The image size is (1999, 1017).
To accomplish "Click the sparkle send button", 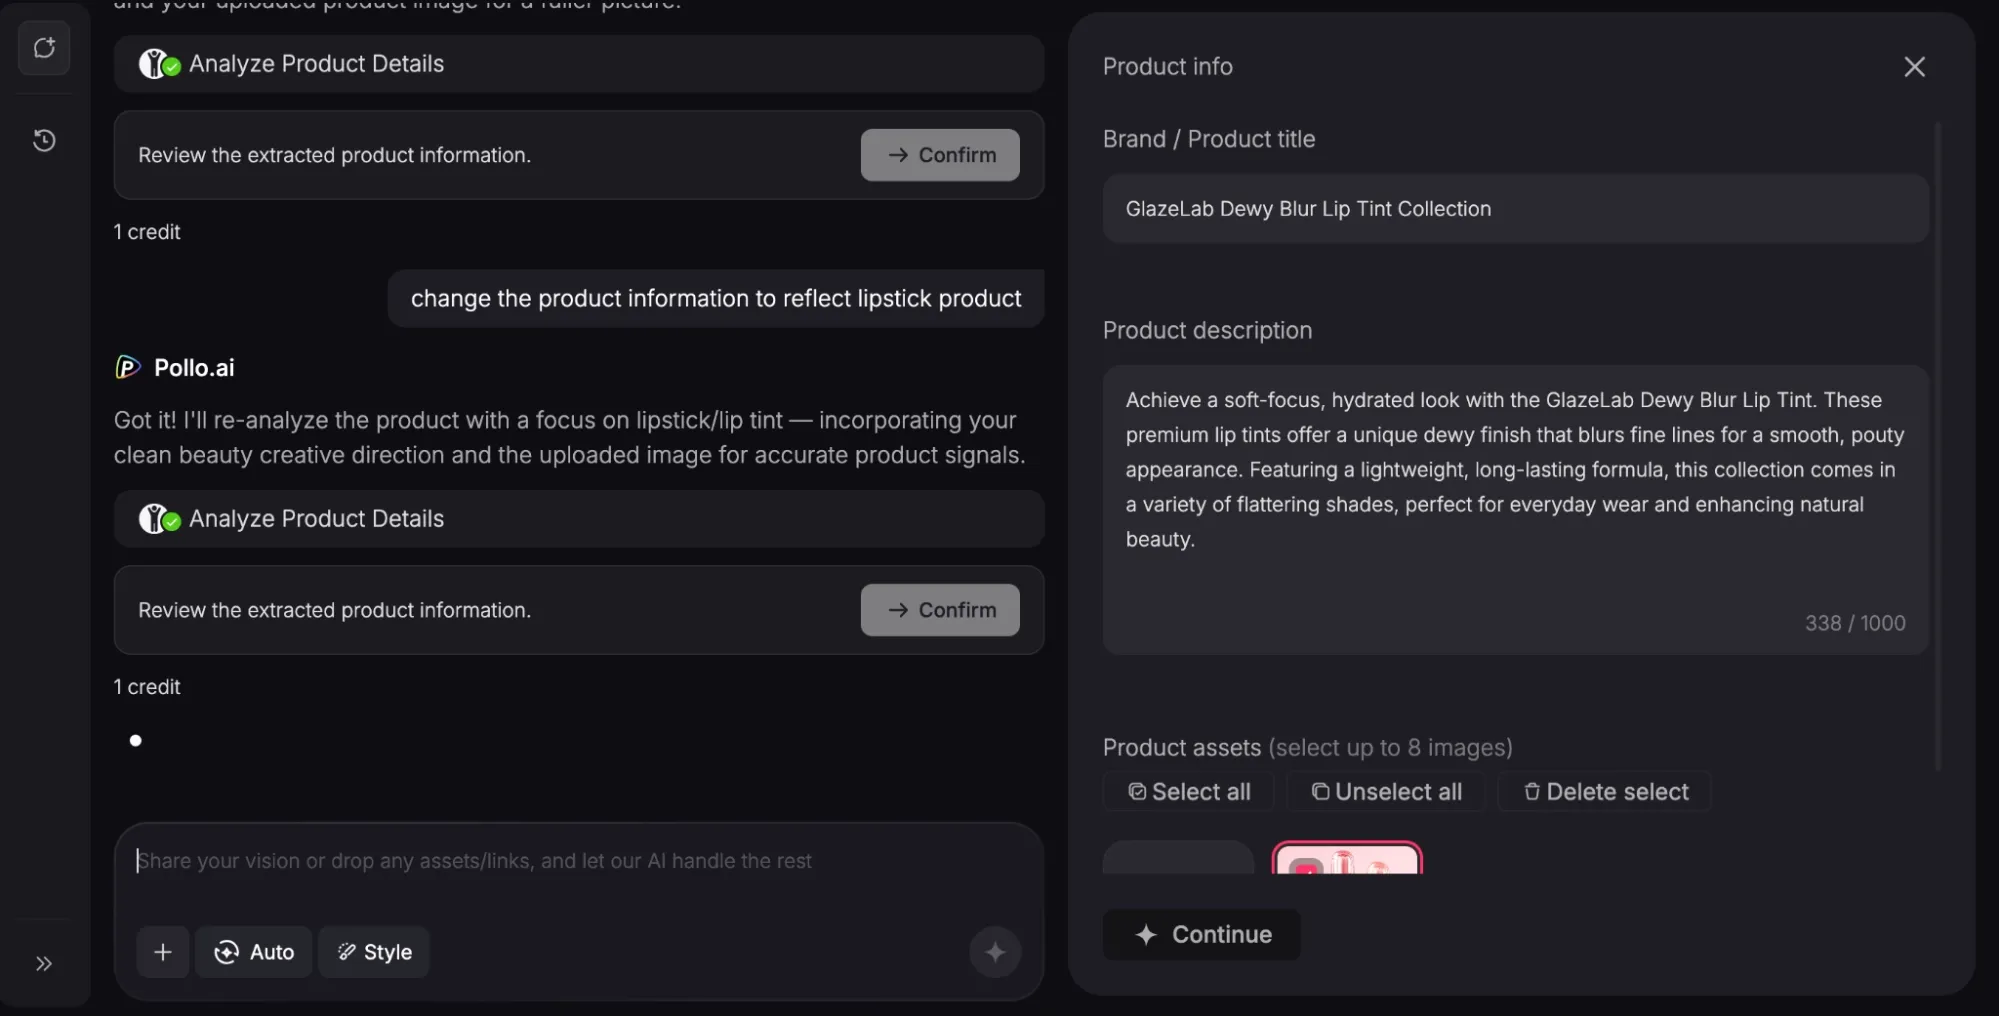I will pos(995,952).
